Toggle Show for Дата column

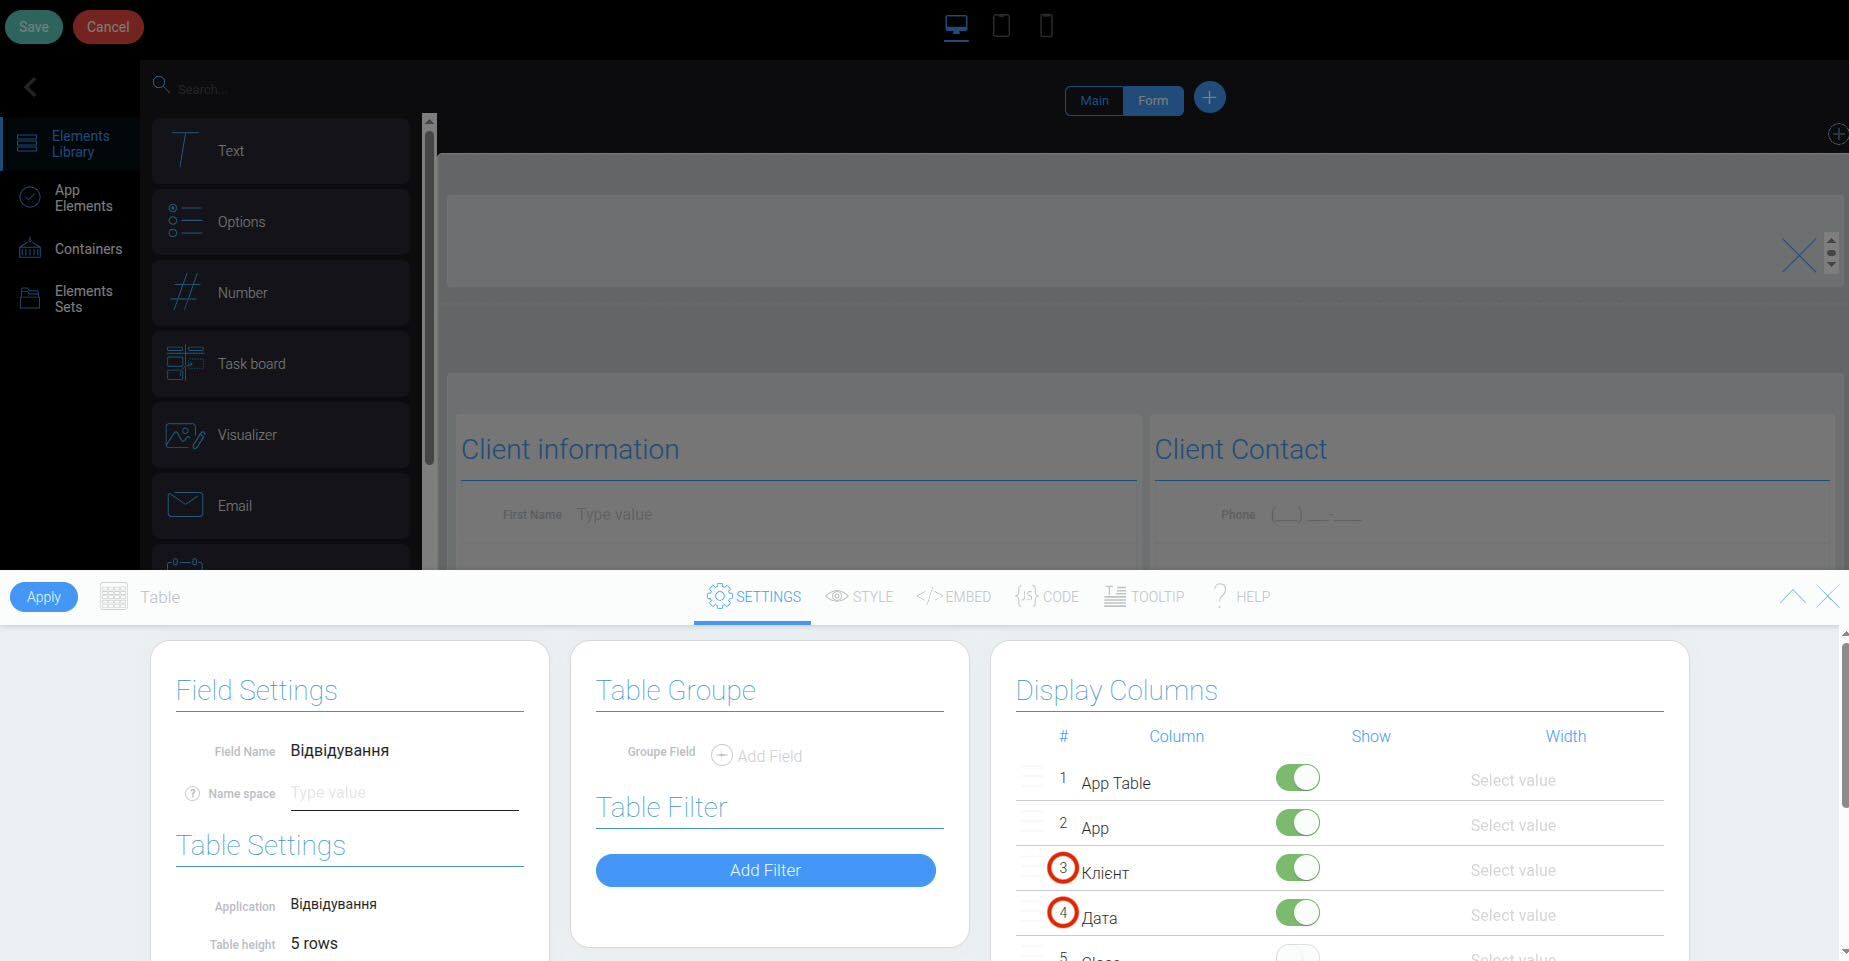tap(1298, 913)
